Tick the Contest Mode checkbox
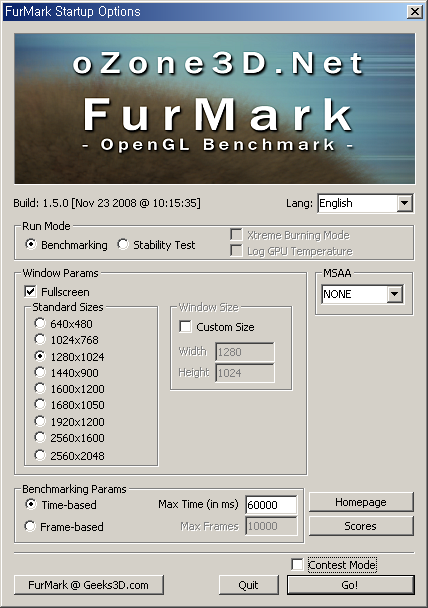The height and width of the screenshot is (608, 428). (x=297, y=565)
